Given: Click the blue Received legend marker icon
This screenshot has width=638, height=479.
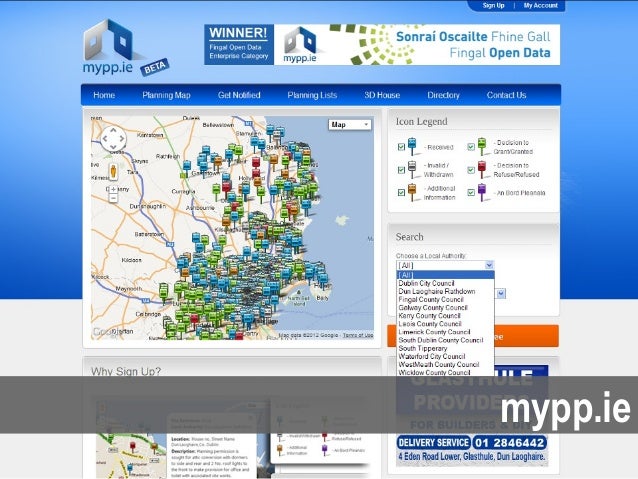Looking at the screenshot, I should click(412, 146).
